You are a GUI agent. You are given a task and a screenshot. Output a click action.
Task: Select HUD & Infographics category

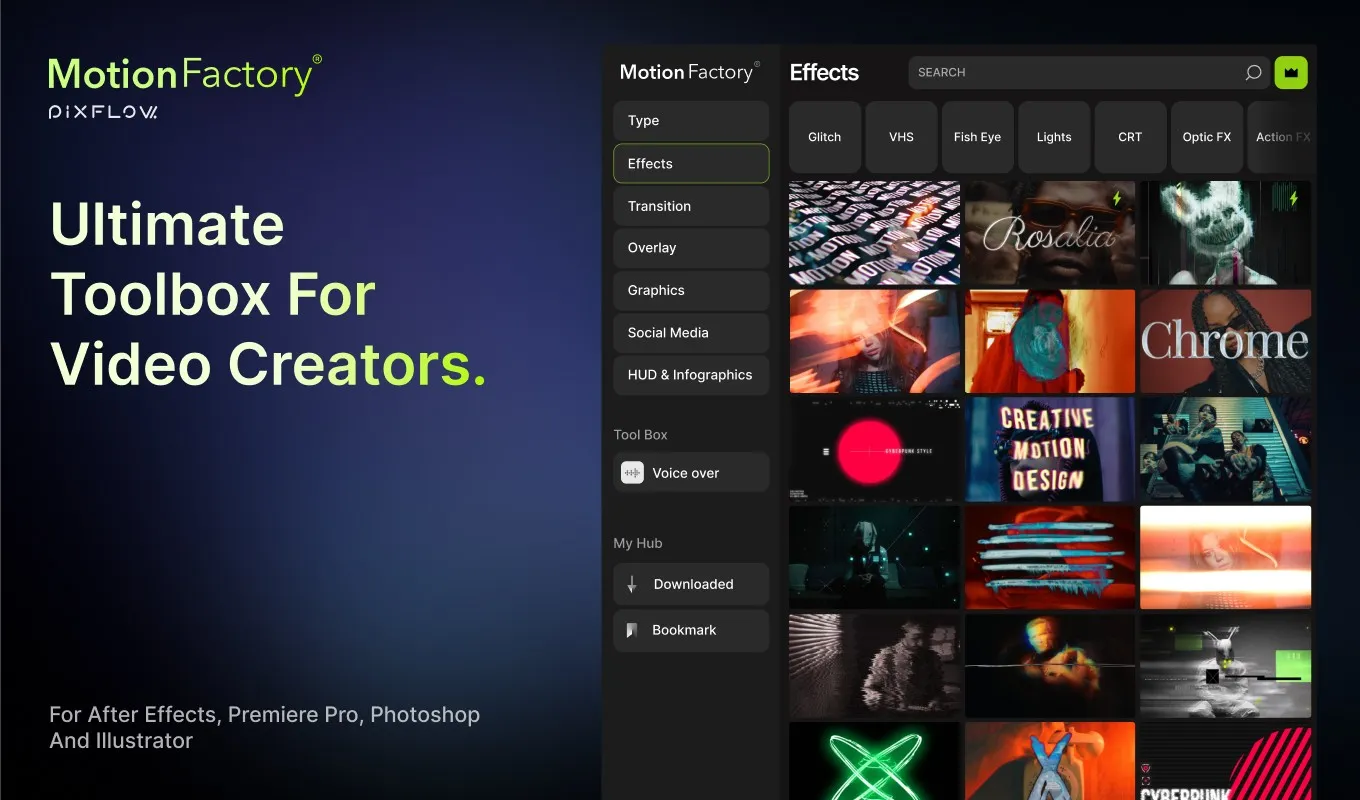pos(691,375)
